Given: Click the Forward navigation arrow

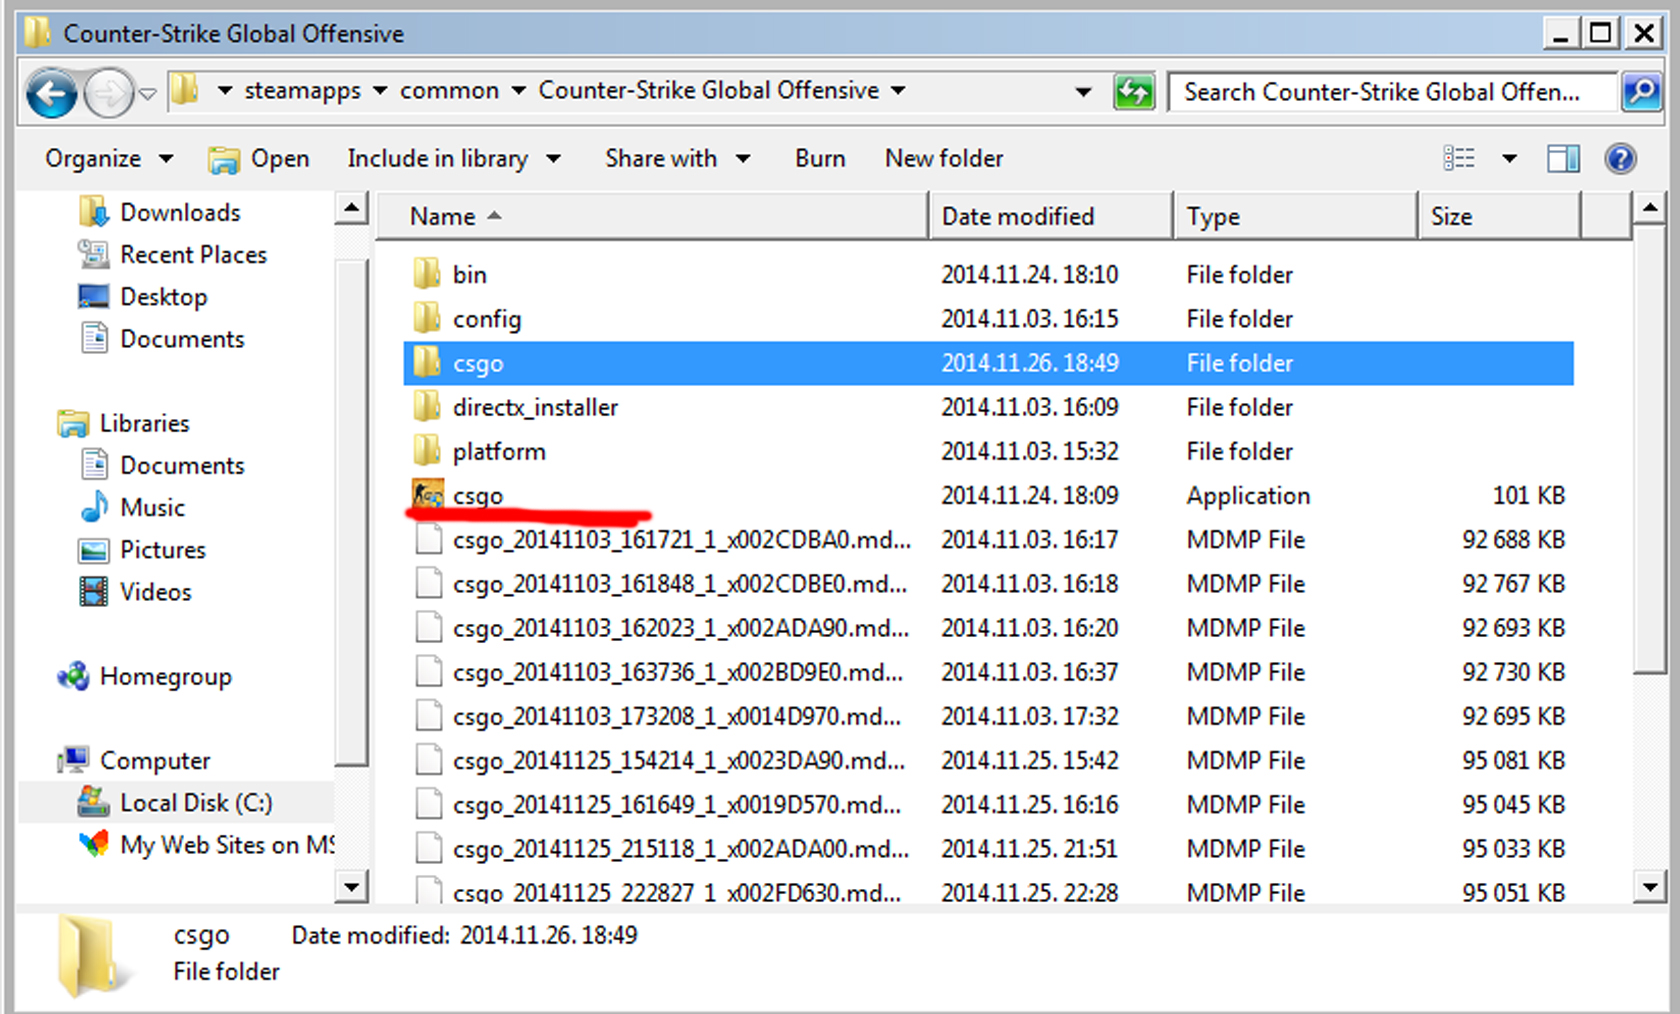Looking at the screenshot, I should [x=108, y=94].
